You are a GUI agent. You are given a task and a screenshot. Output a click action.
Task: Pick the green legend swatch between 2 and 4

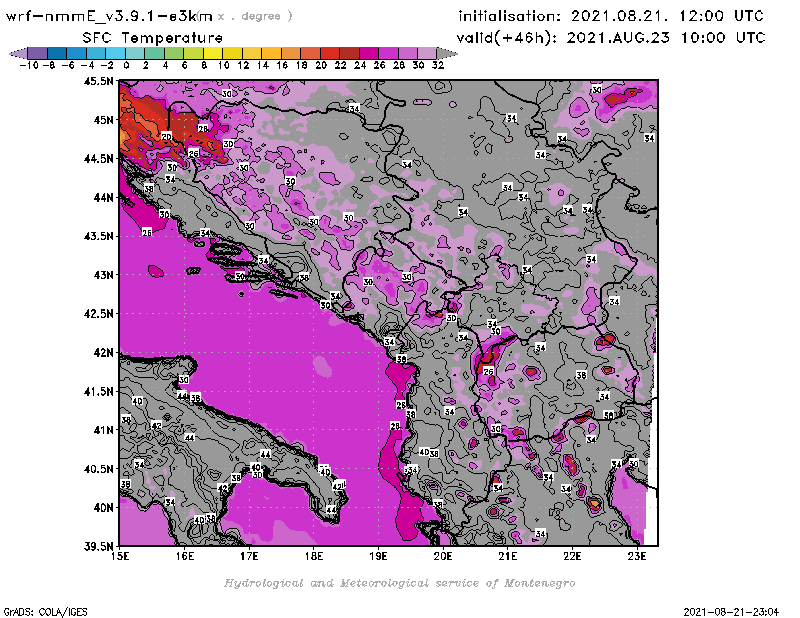pos(154,53)
